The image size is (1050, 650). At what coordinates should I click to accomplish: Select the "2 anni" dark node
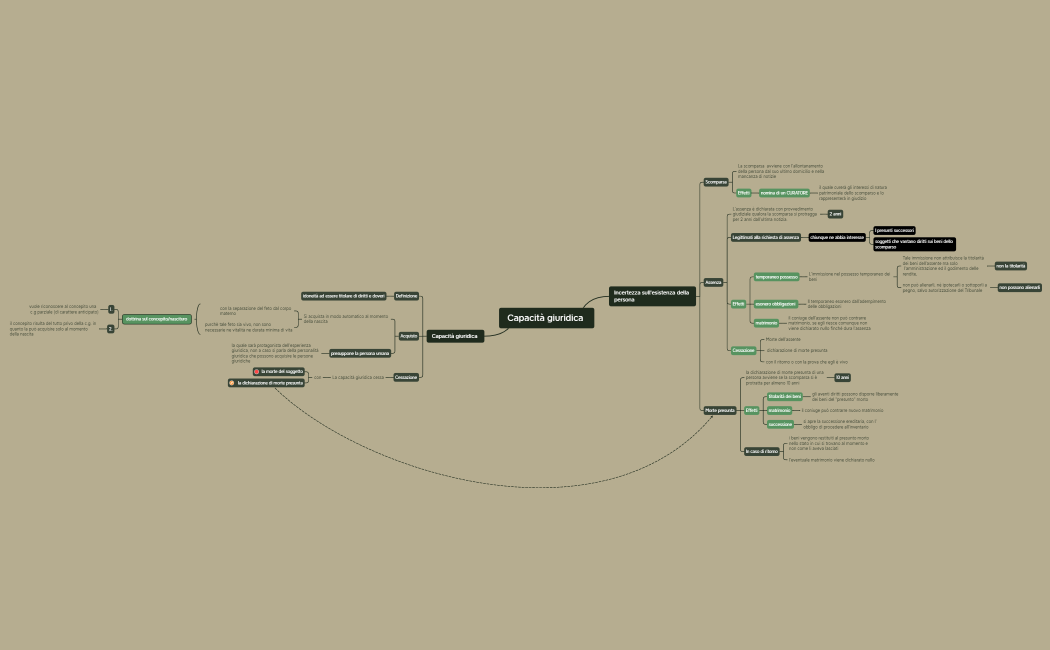pos(835,214)
